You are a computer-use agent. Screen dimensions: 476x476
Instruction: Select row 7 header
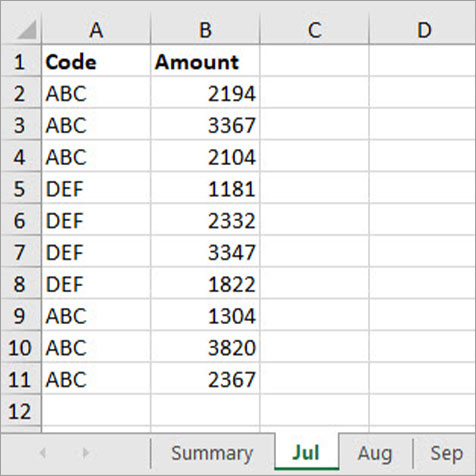[20, 252]
